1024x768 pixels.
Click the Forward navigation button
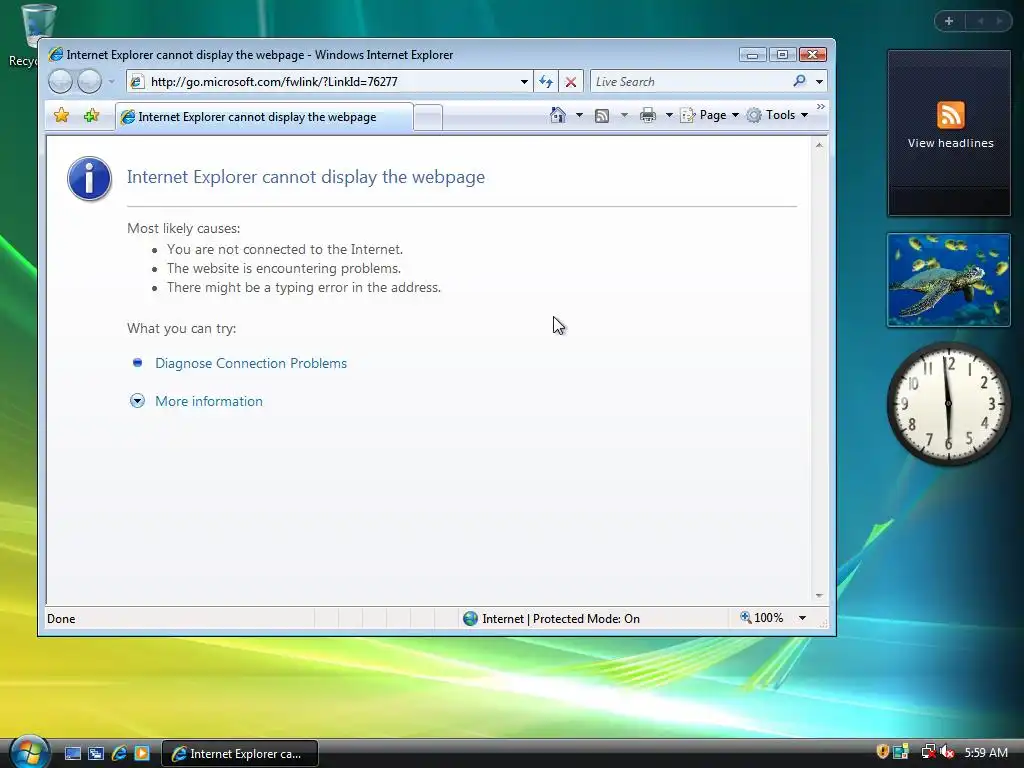[89, 82]
